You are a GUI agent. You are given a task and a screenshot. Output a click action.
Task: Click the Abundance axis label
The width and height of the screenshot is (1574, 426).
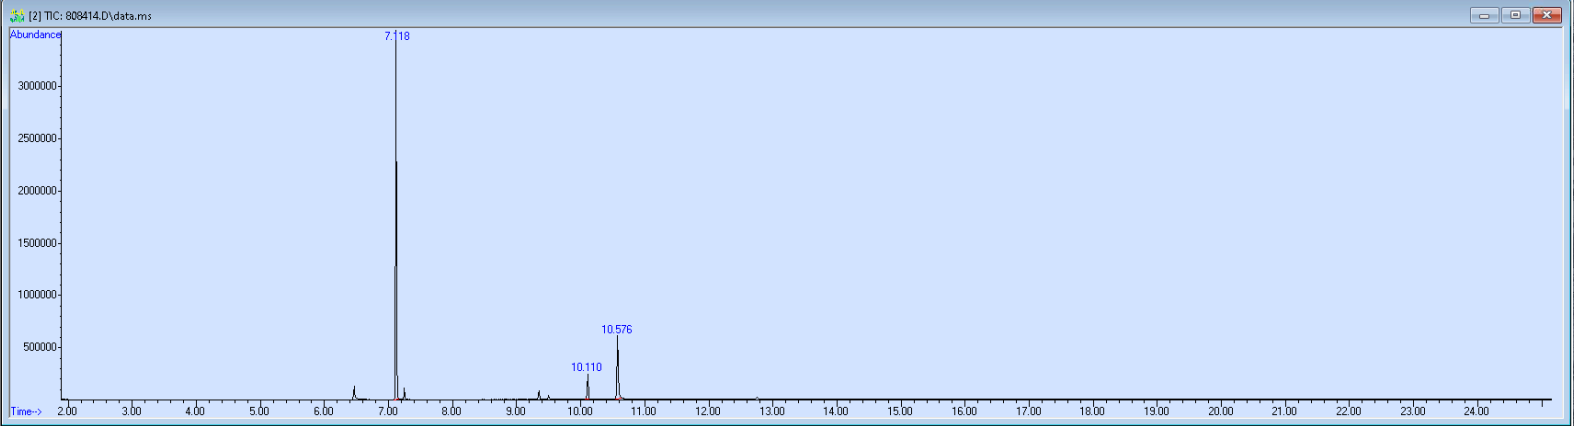35,34
